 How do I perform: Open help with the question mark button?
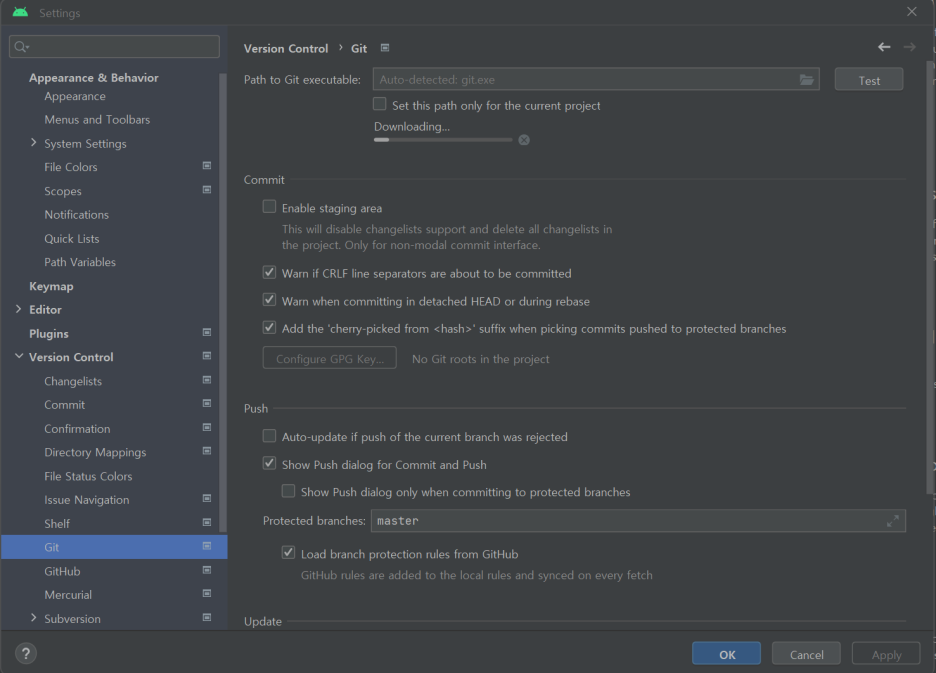[x=26, y=653]
